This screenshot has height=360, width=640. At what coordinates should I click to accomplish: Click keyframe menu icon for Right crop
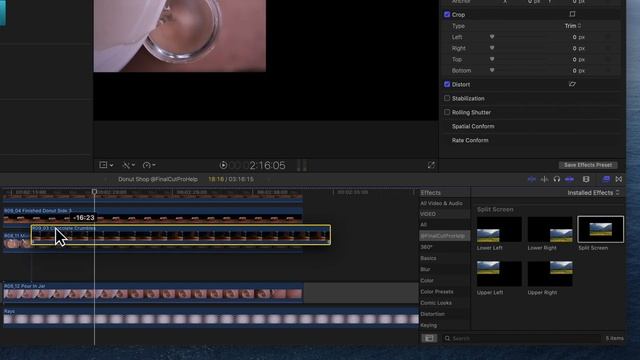(x=492, y=48)
